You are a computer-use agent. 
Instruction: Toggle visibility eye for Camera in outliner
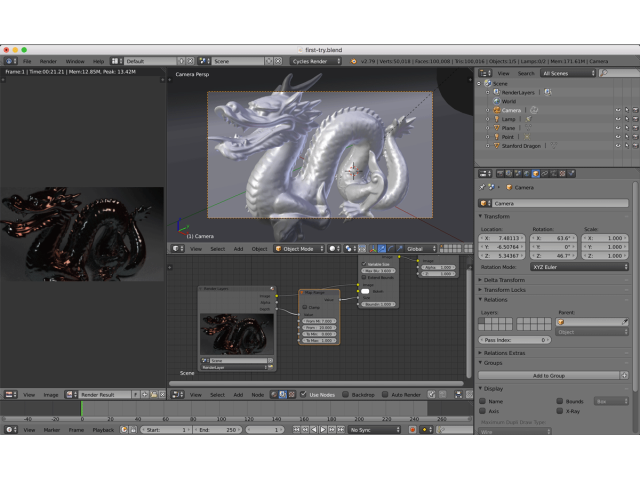pyautogui.click(x=618, y=110)
